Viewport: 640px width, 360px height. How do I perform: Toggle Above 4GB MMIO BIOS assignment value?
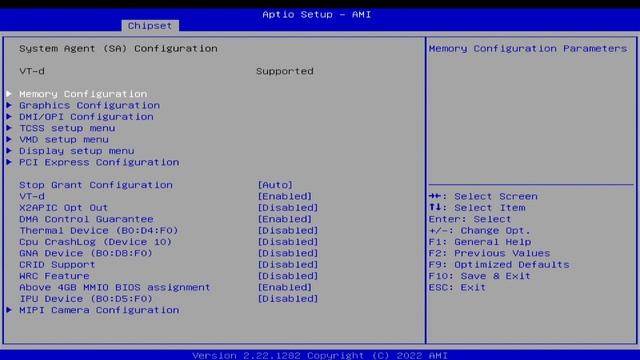[284, 288]
